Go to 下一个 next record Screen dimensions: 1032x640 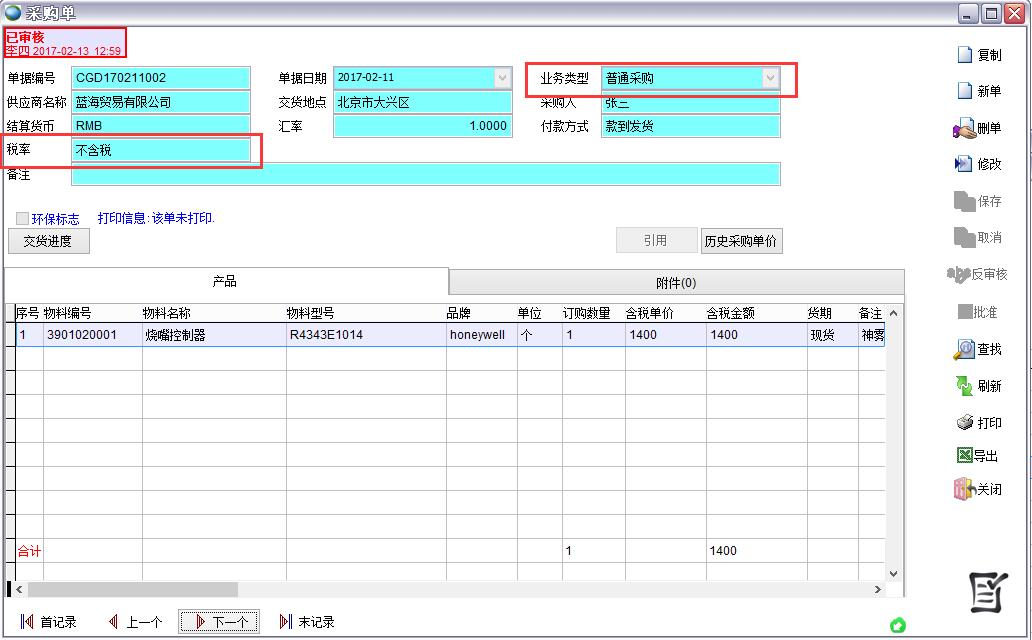coord(219,622)
